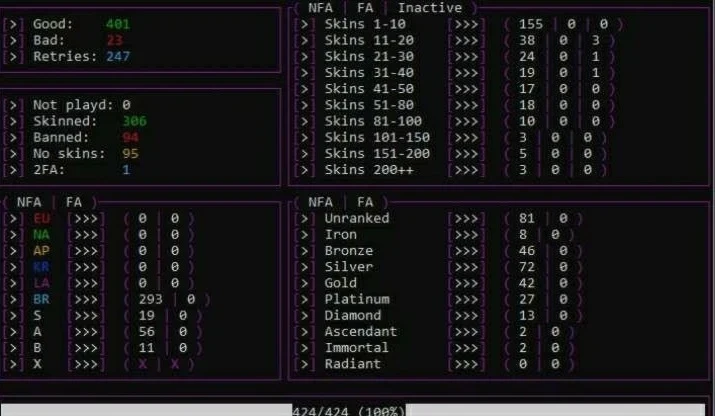This screenshot has height=416, width=715.
Task: Click the [>] marker beside Good
Action: [15, 24]
